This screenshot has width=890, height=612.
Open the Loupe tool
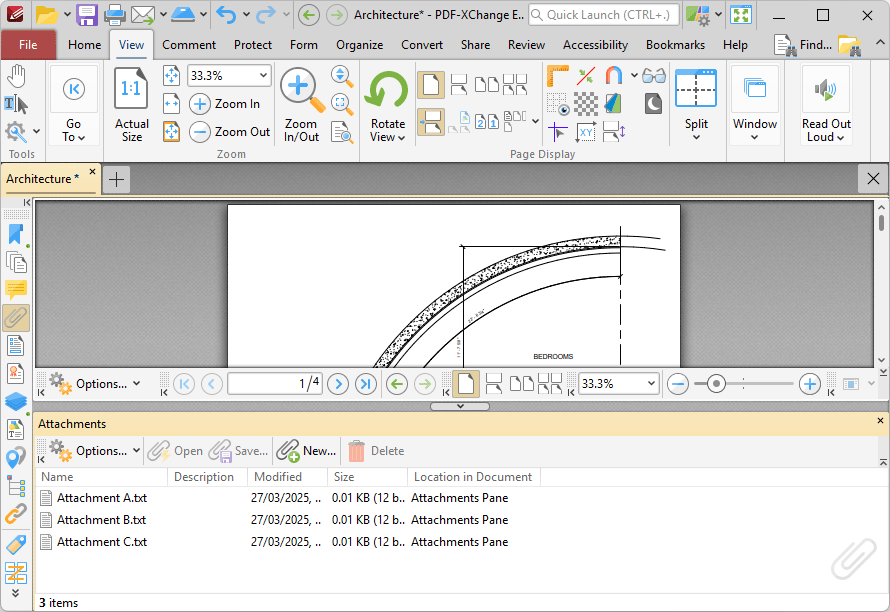tap(342, 104)
